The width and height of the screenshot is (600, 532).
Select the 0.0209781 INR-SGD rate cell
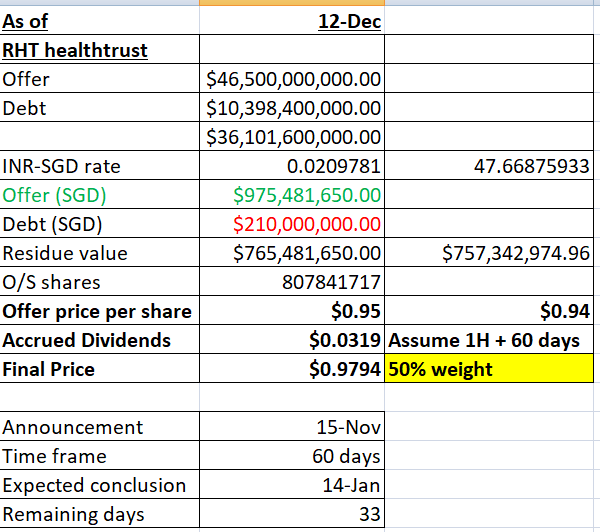pyautogui.click(x=292, y=166)
